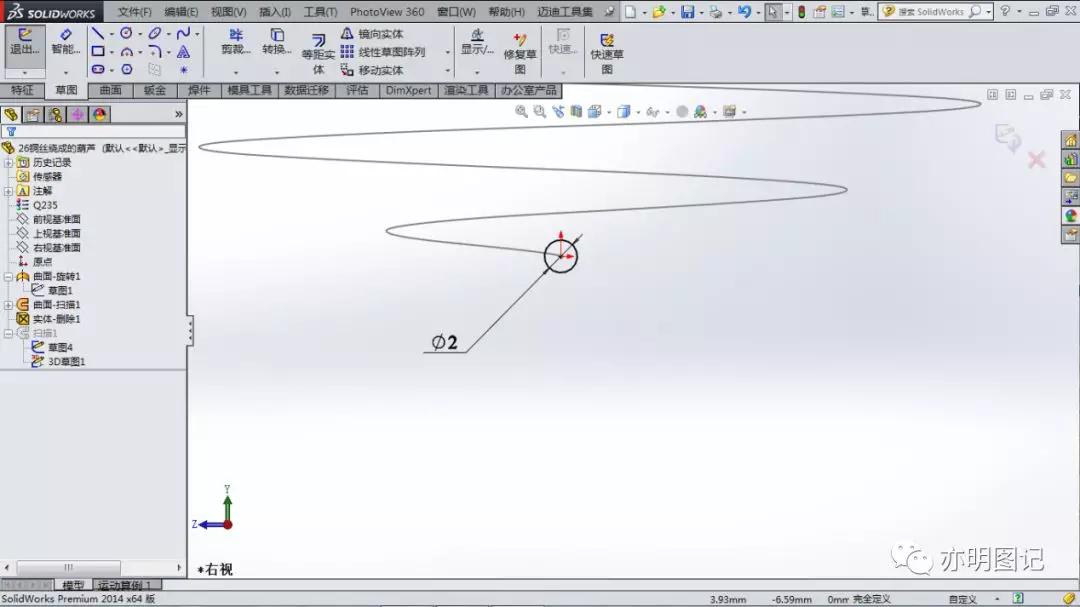Open the 剪裁 dropdown arrow
This screenshot has width=1080, height=607.
click(236, 72)
